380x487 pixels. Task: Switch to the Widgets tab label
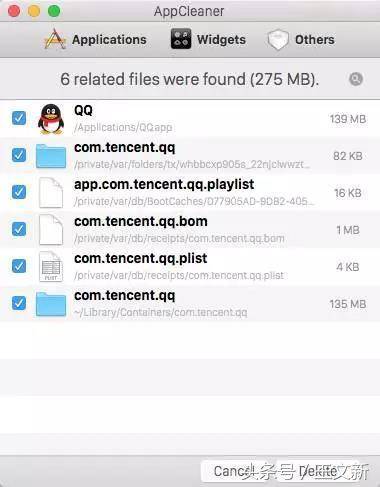pos(221,40)
